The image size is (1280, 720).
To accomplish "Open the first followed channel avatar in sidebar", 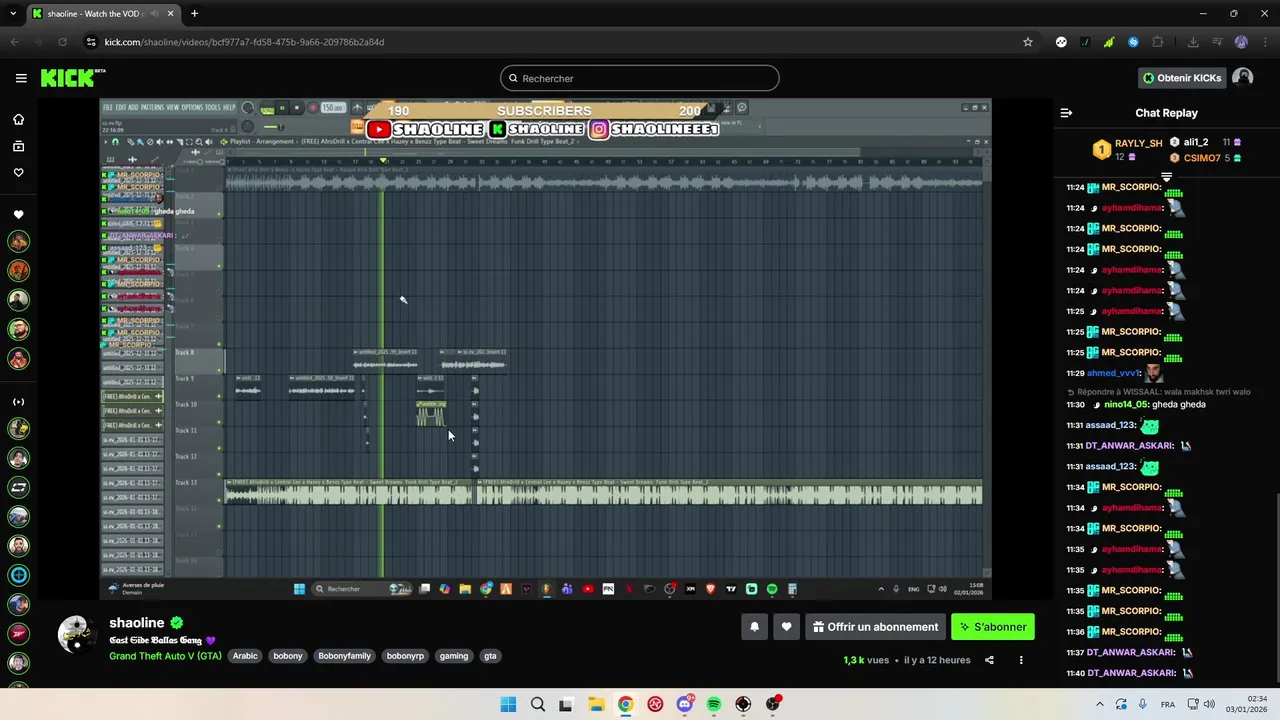I will pyautogui.click(x=18, y=241).
